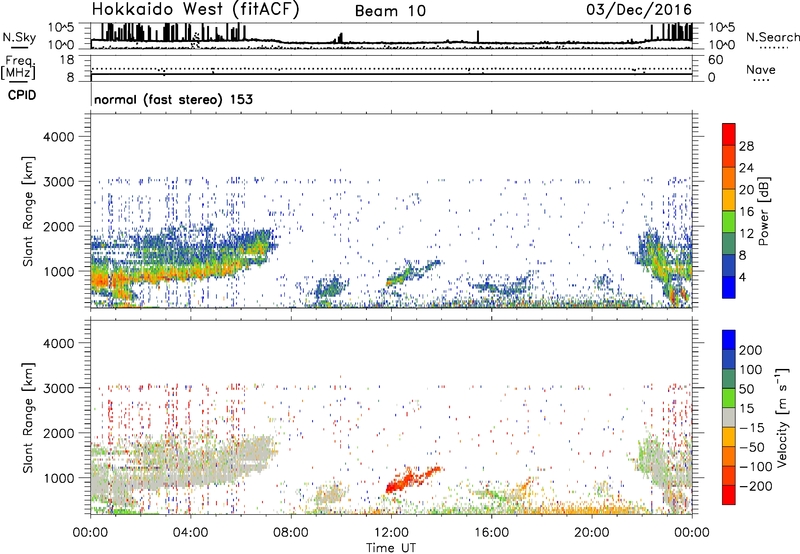
Task: Select the -15 tick on Velocity colorbar
Action: tap(752, 428)
